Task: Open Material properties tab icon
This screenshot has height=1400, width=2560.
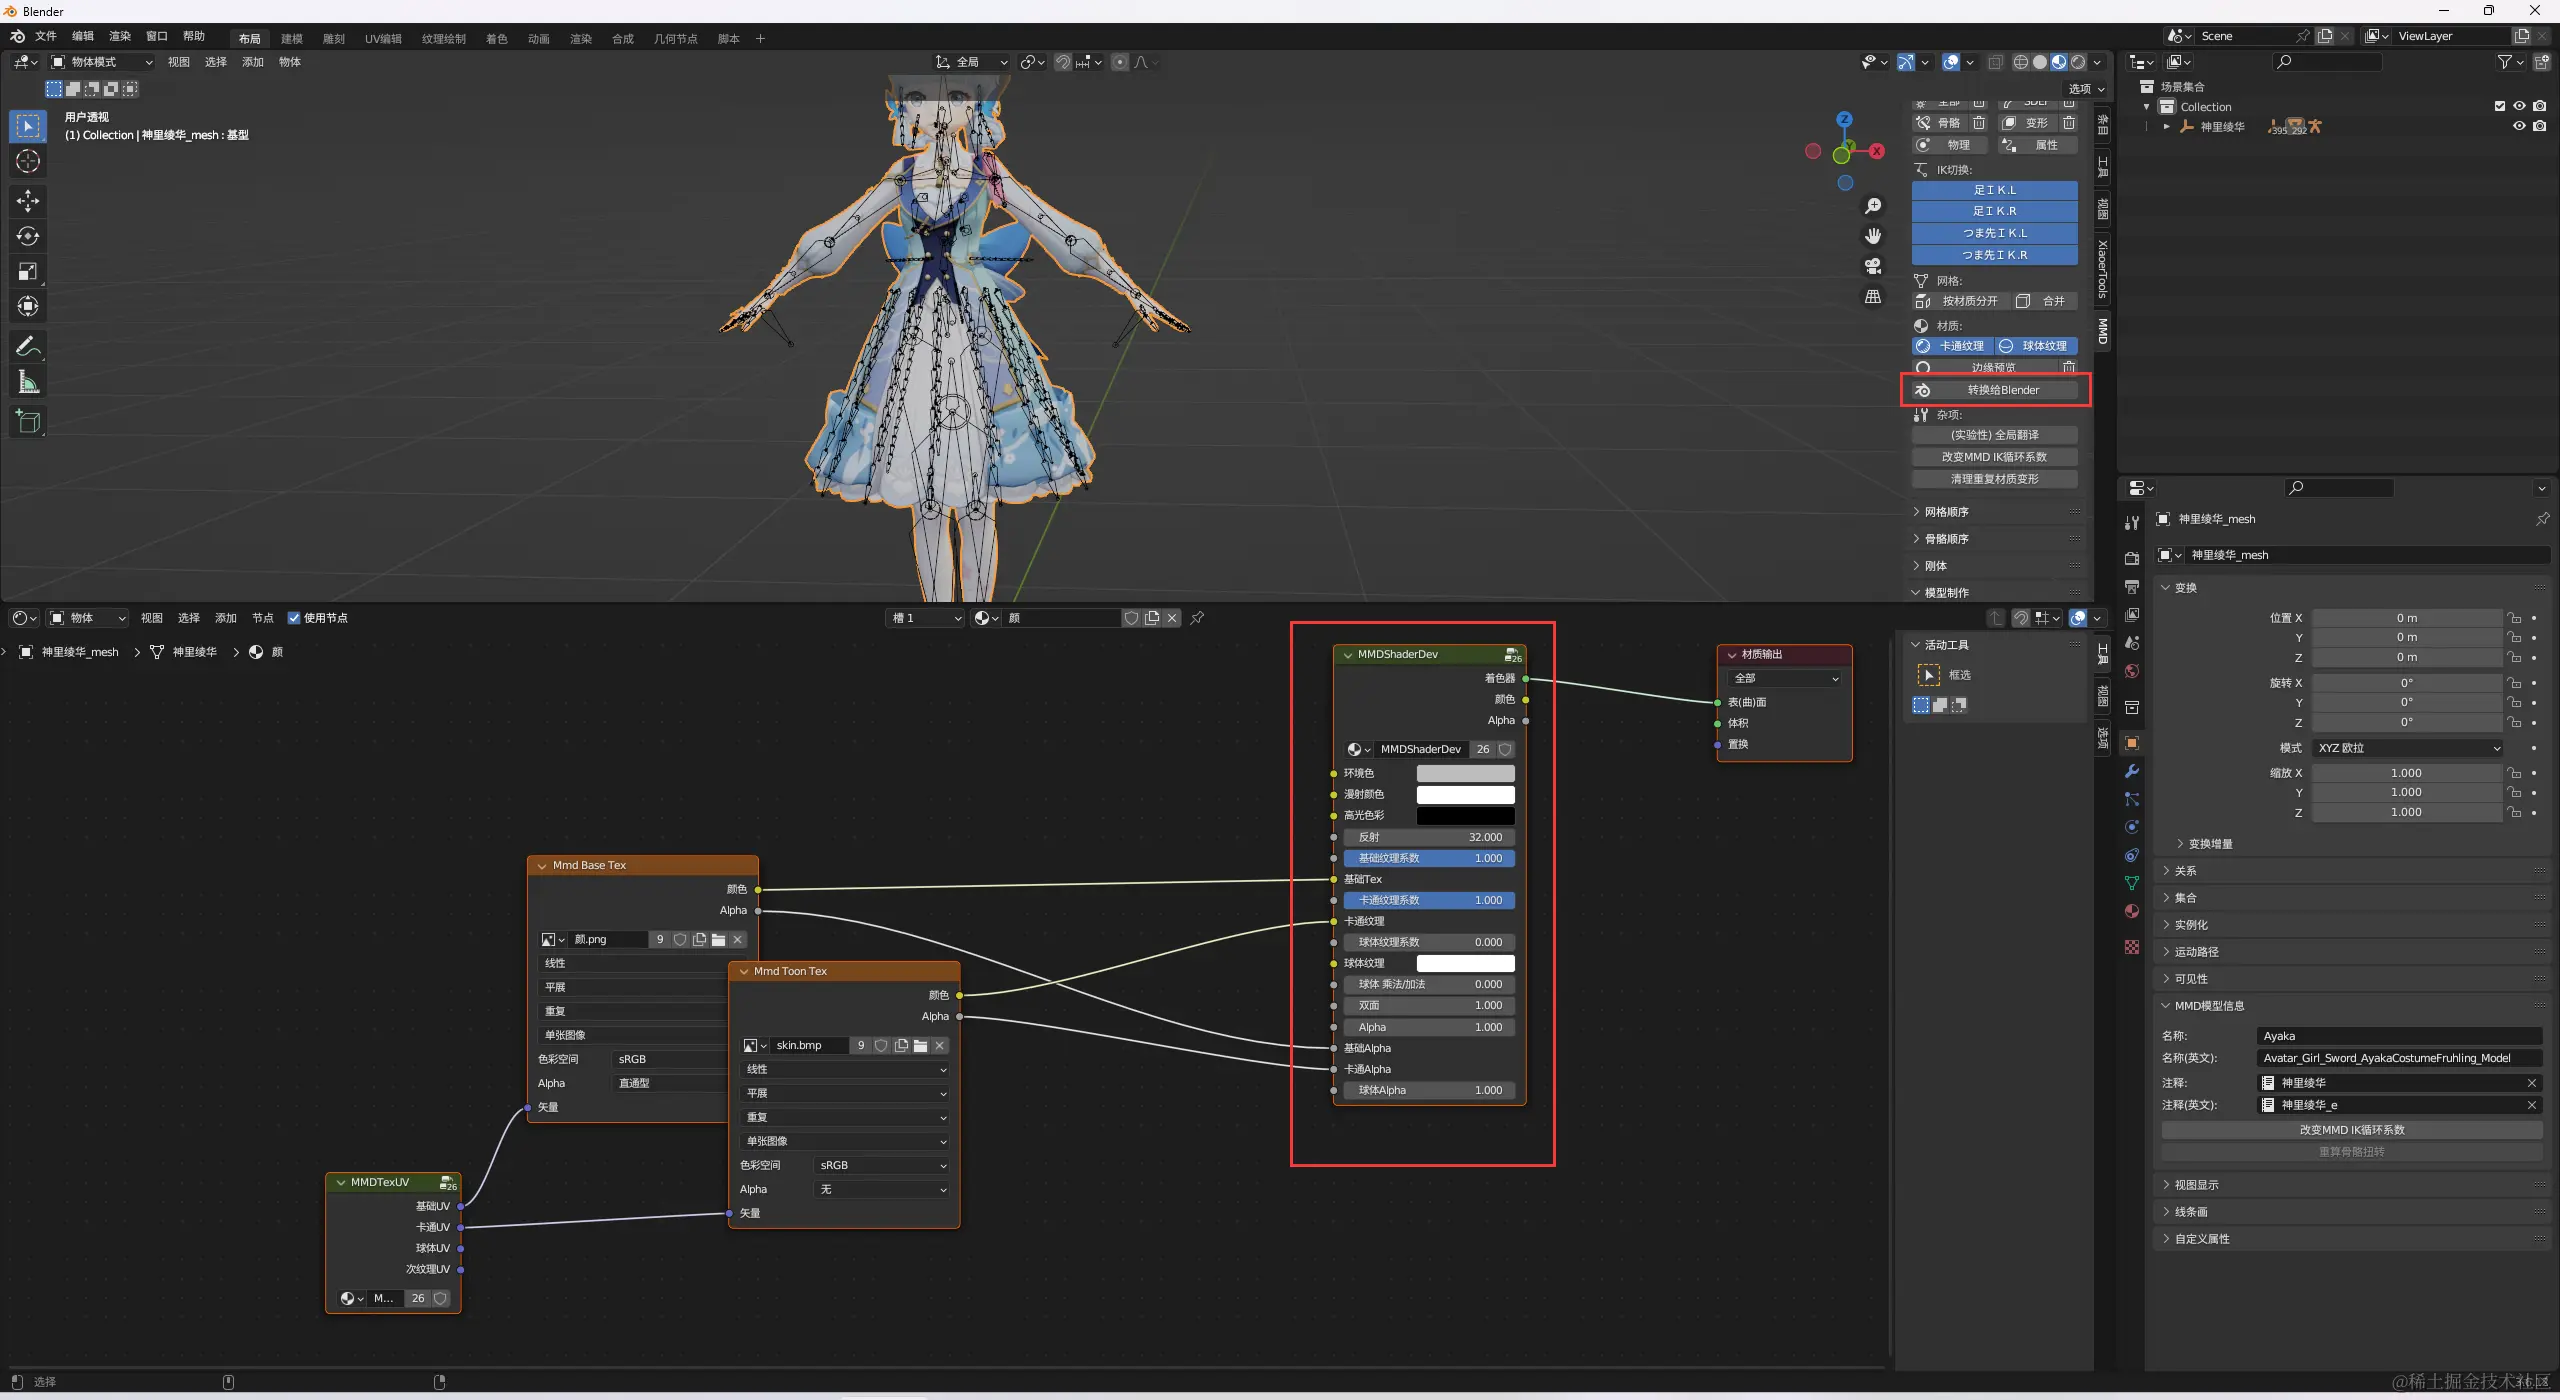Action: click(x=2132, y=911)
